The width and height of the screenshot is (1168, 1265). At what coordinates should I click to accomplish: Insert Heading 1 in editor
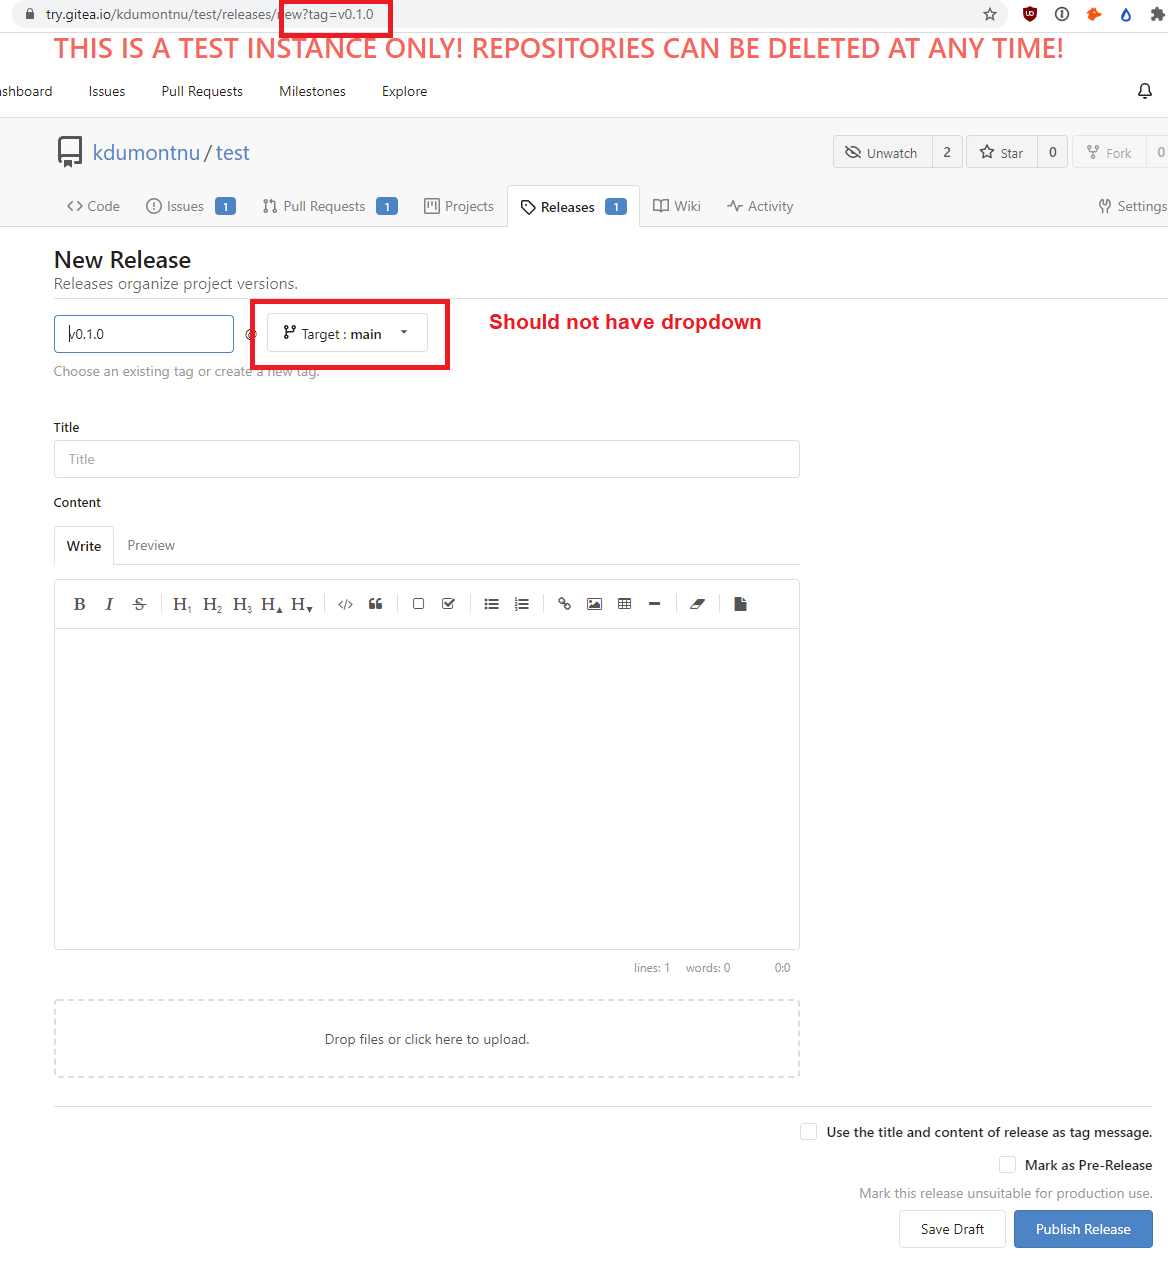click(x=182, y=604)
